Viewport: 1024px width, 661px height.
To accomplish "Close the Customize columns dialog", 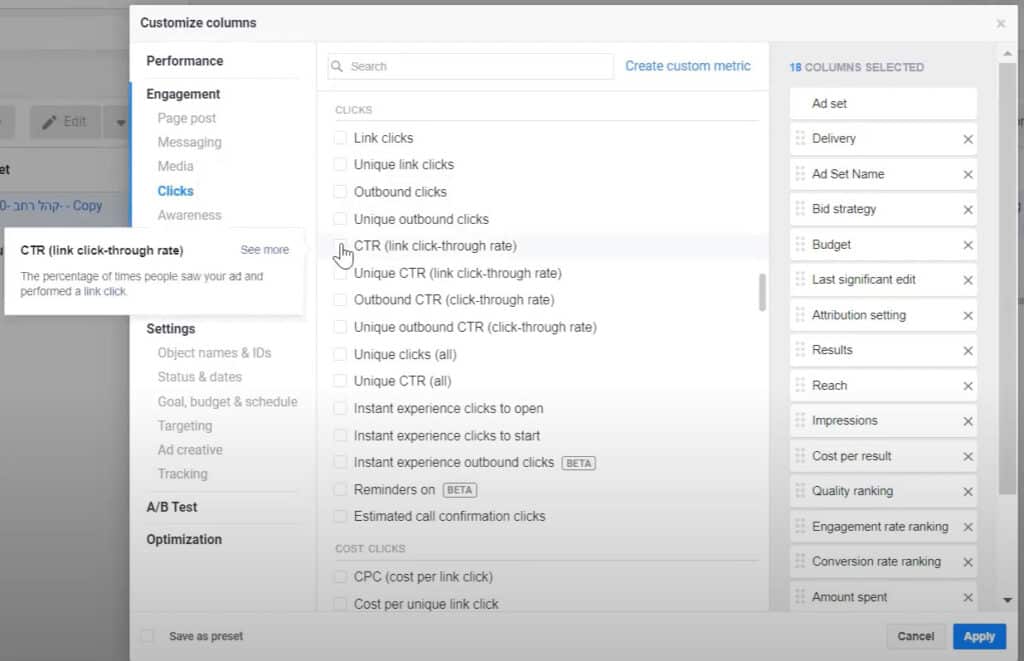I will [1000, 23].
